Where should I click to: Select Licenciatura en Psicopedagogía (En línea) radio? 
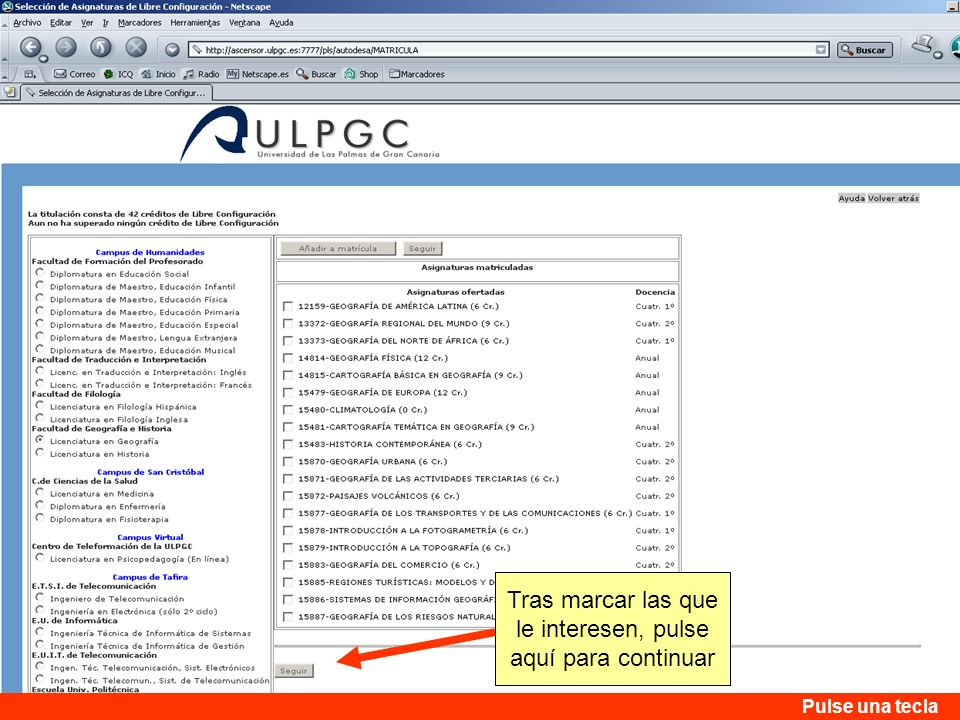40,558
